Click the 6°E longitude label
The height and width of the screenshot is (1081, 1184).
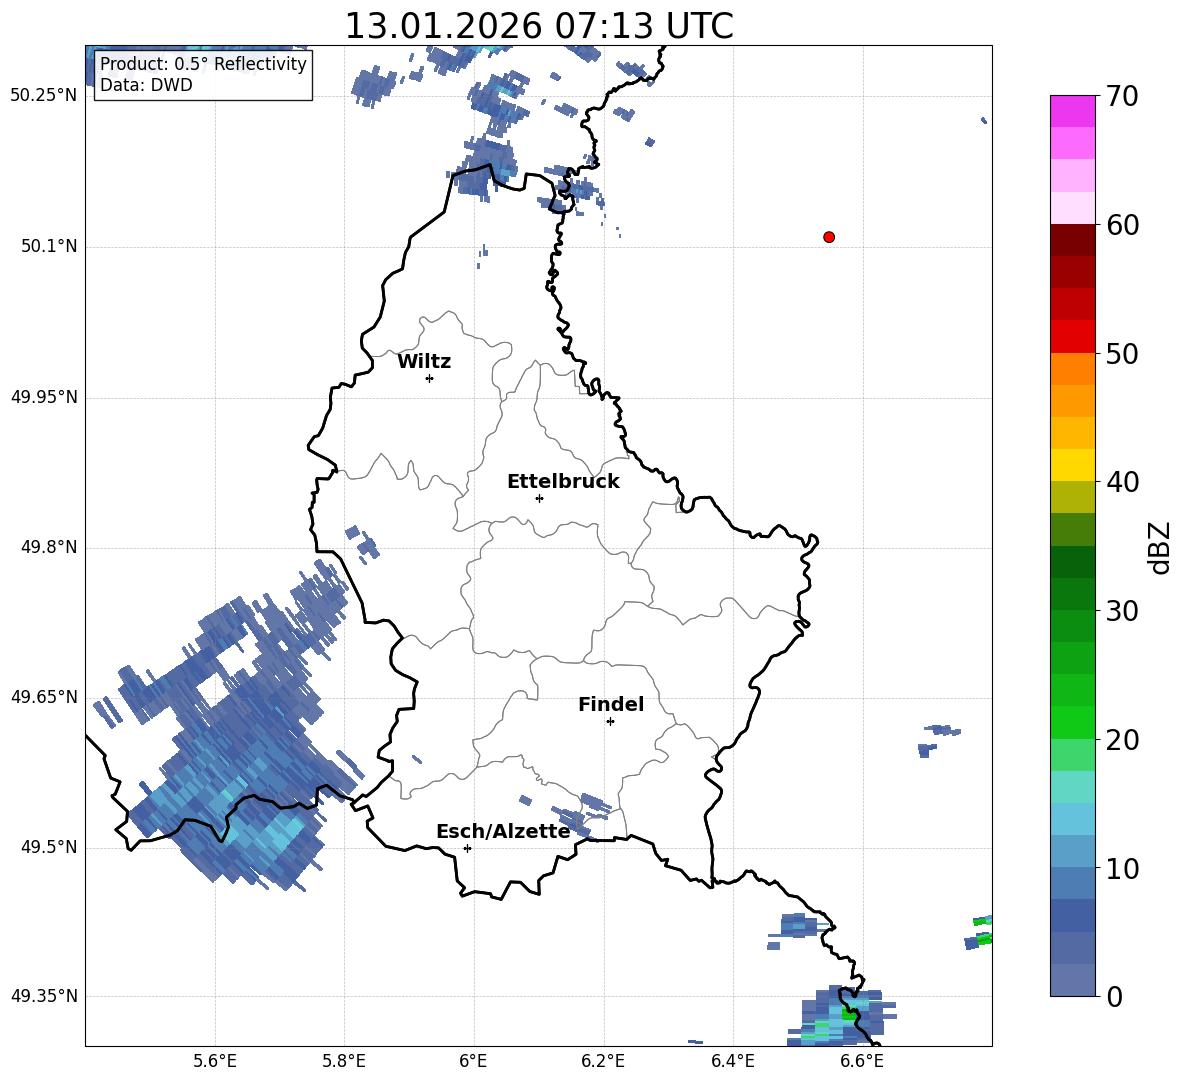[473, 1061]
